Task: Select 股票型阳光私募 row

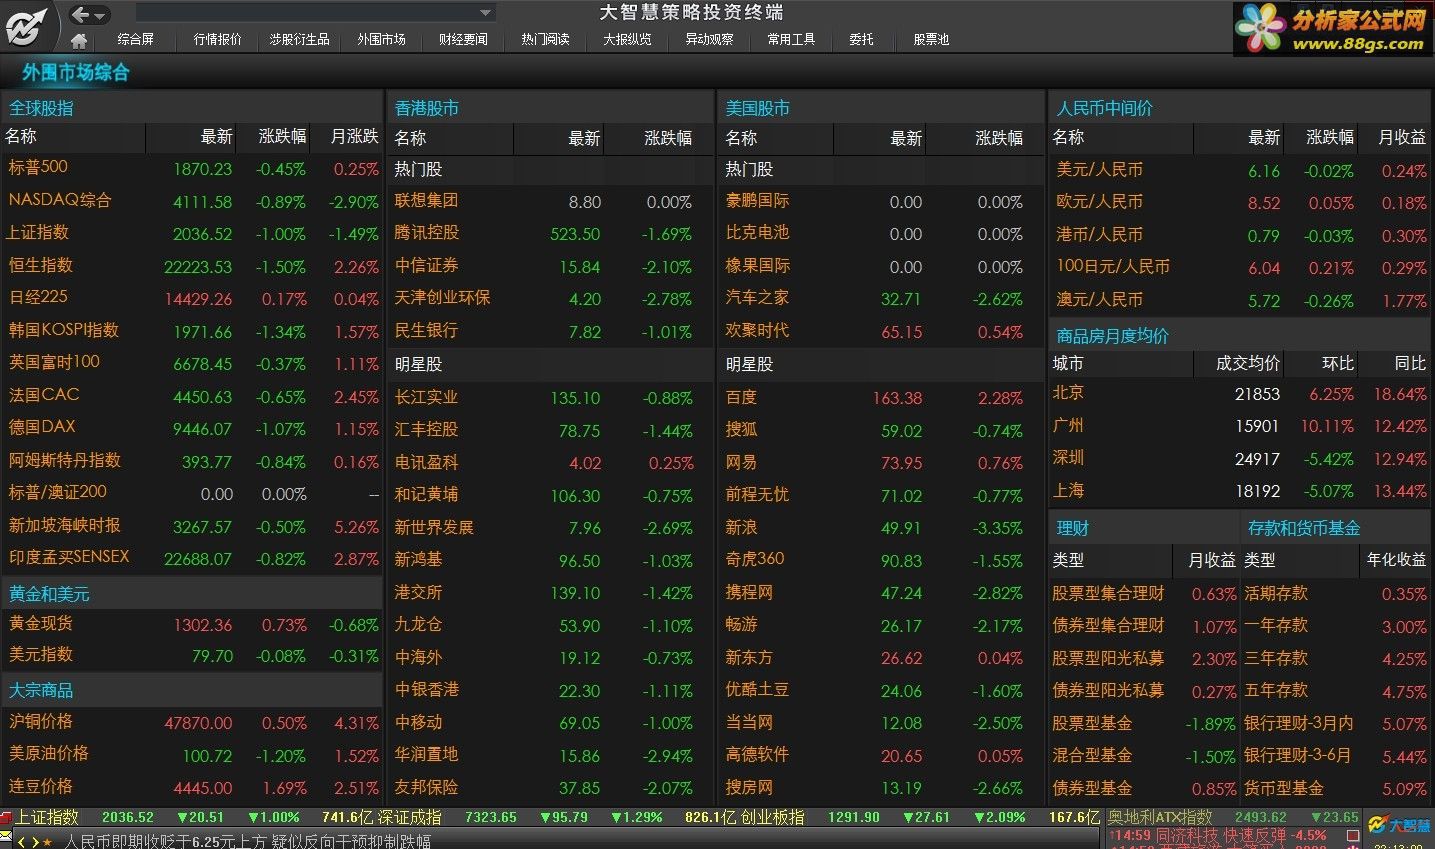Action: click(1144, 658)
